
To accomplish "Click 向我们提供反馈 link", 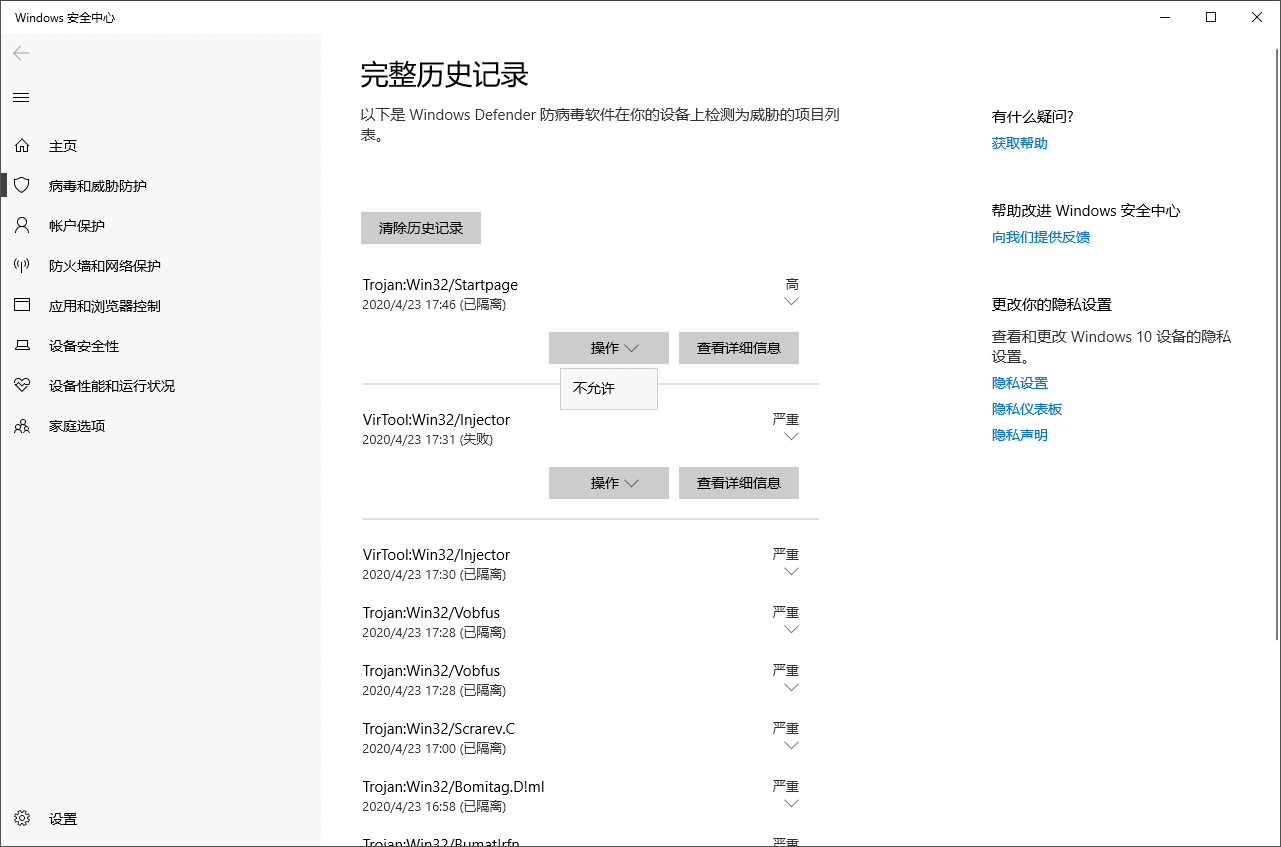I will click(1041, 237).
